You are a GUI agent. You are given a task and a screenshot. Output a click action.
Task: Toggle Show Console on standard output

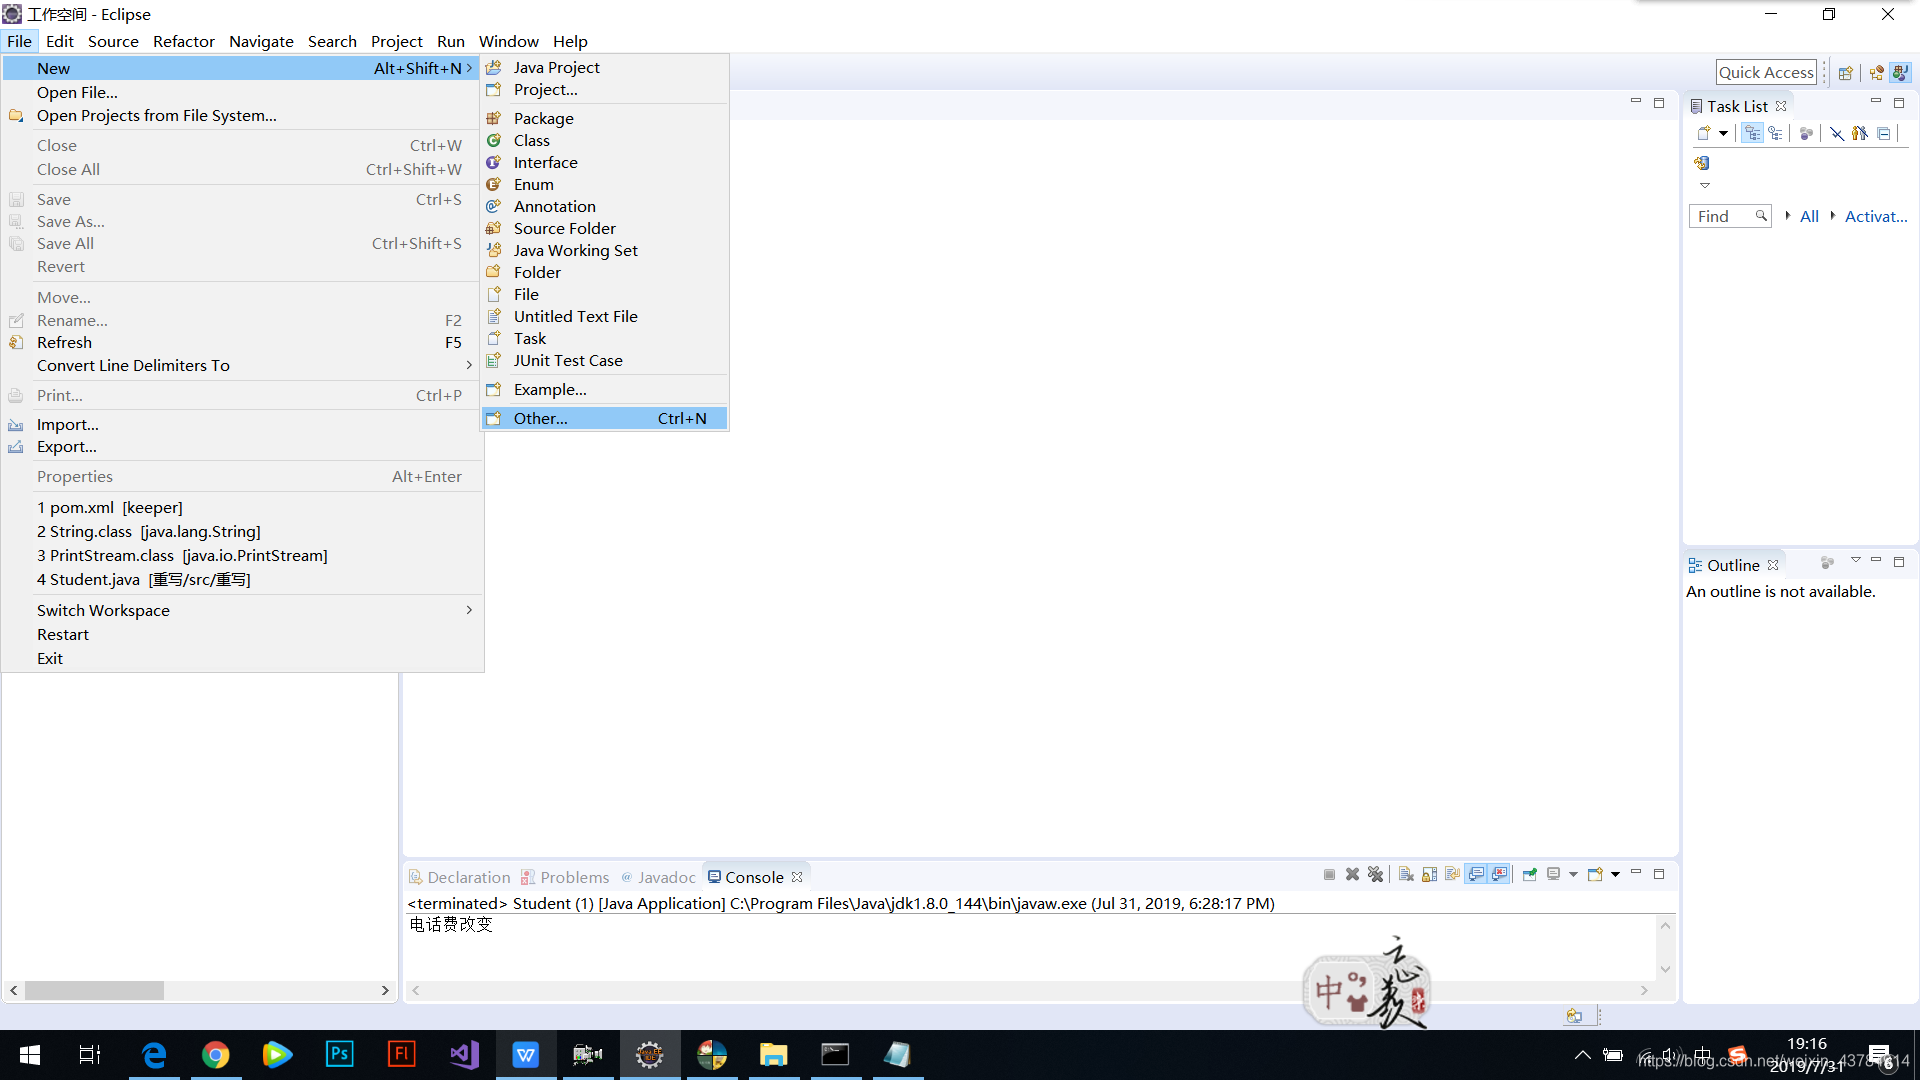(1476, 874)
